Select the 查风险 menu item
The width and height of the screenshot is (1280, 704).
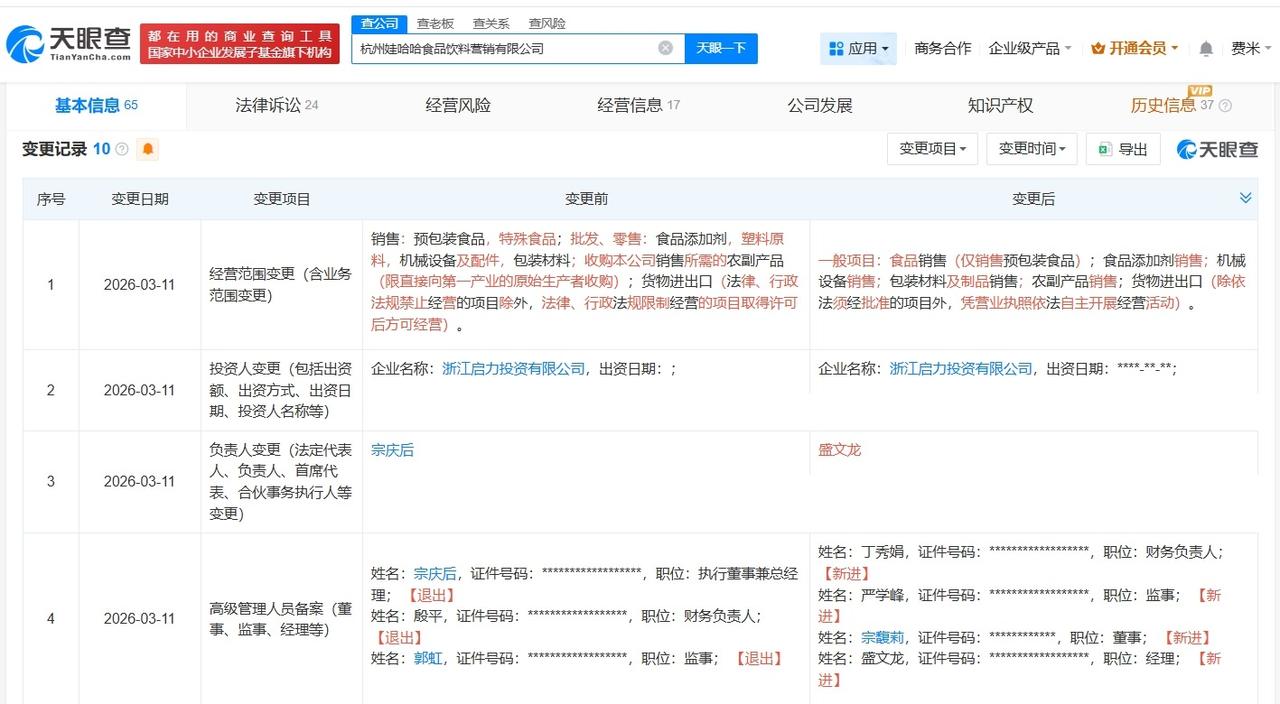(548, 22)
